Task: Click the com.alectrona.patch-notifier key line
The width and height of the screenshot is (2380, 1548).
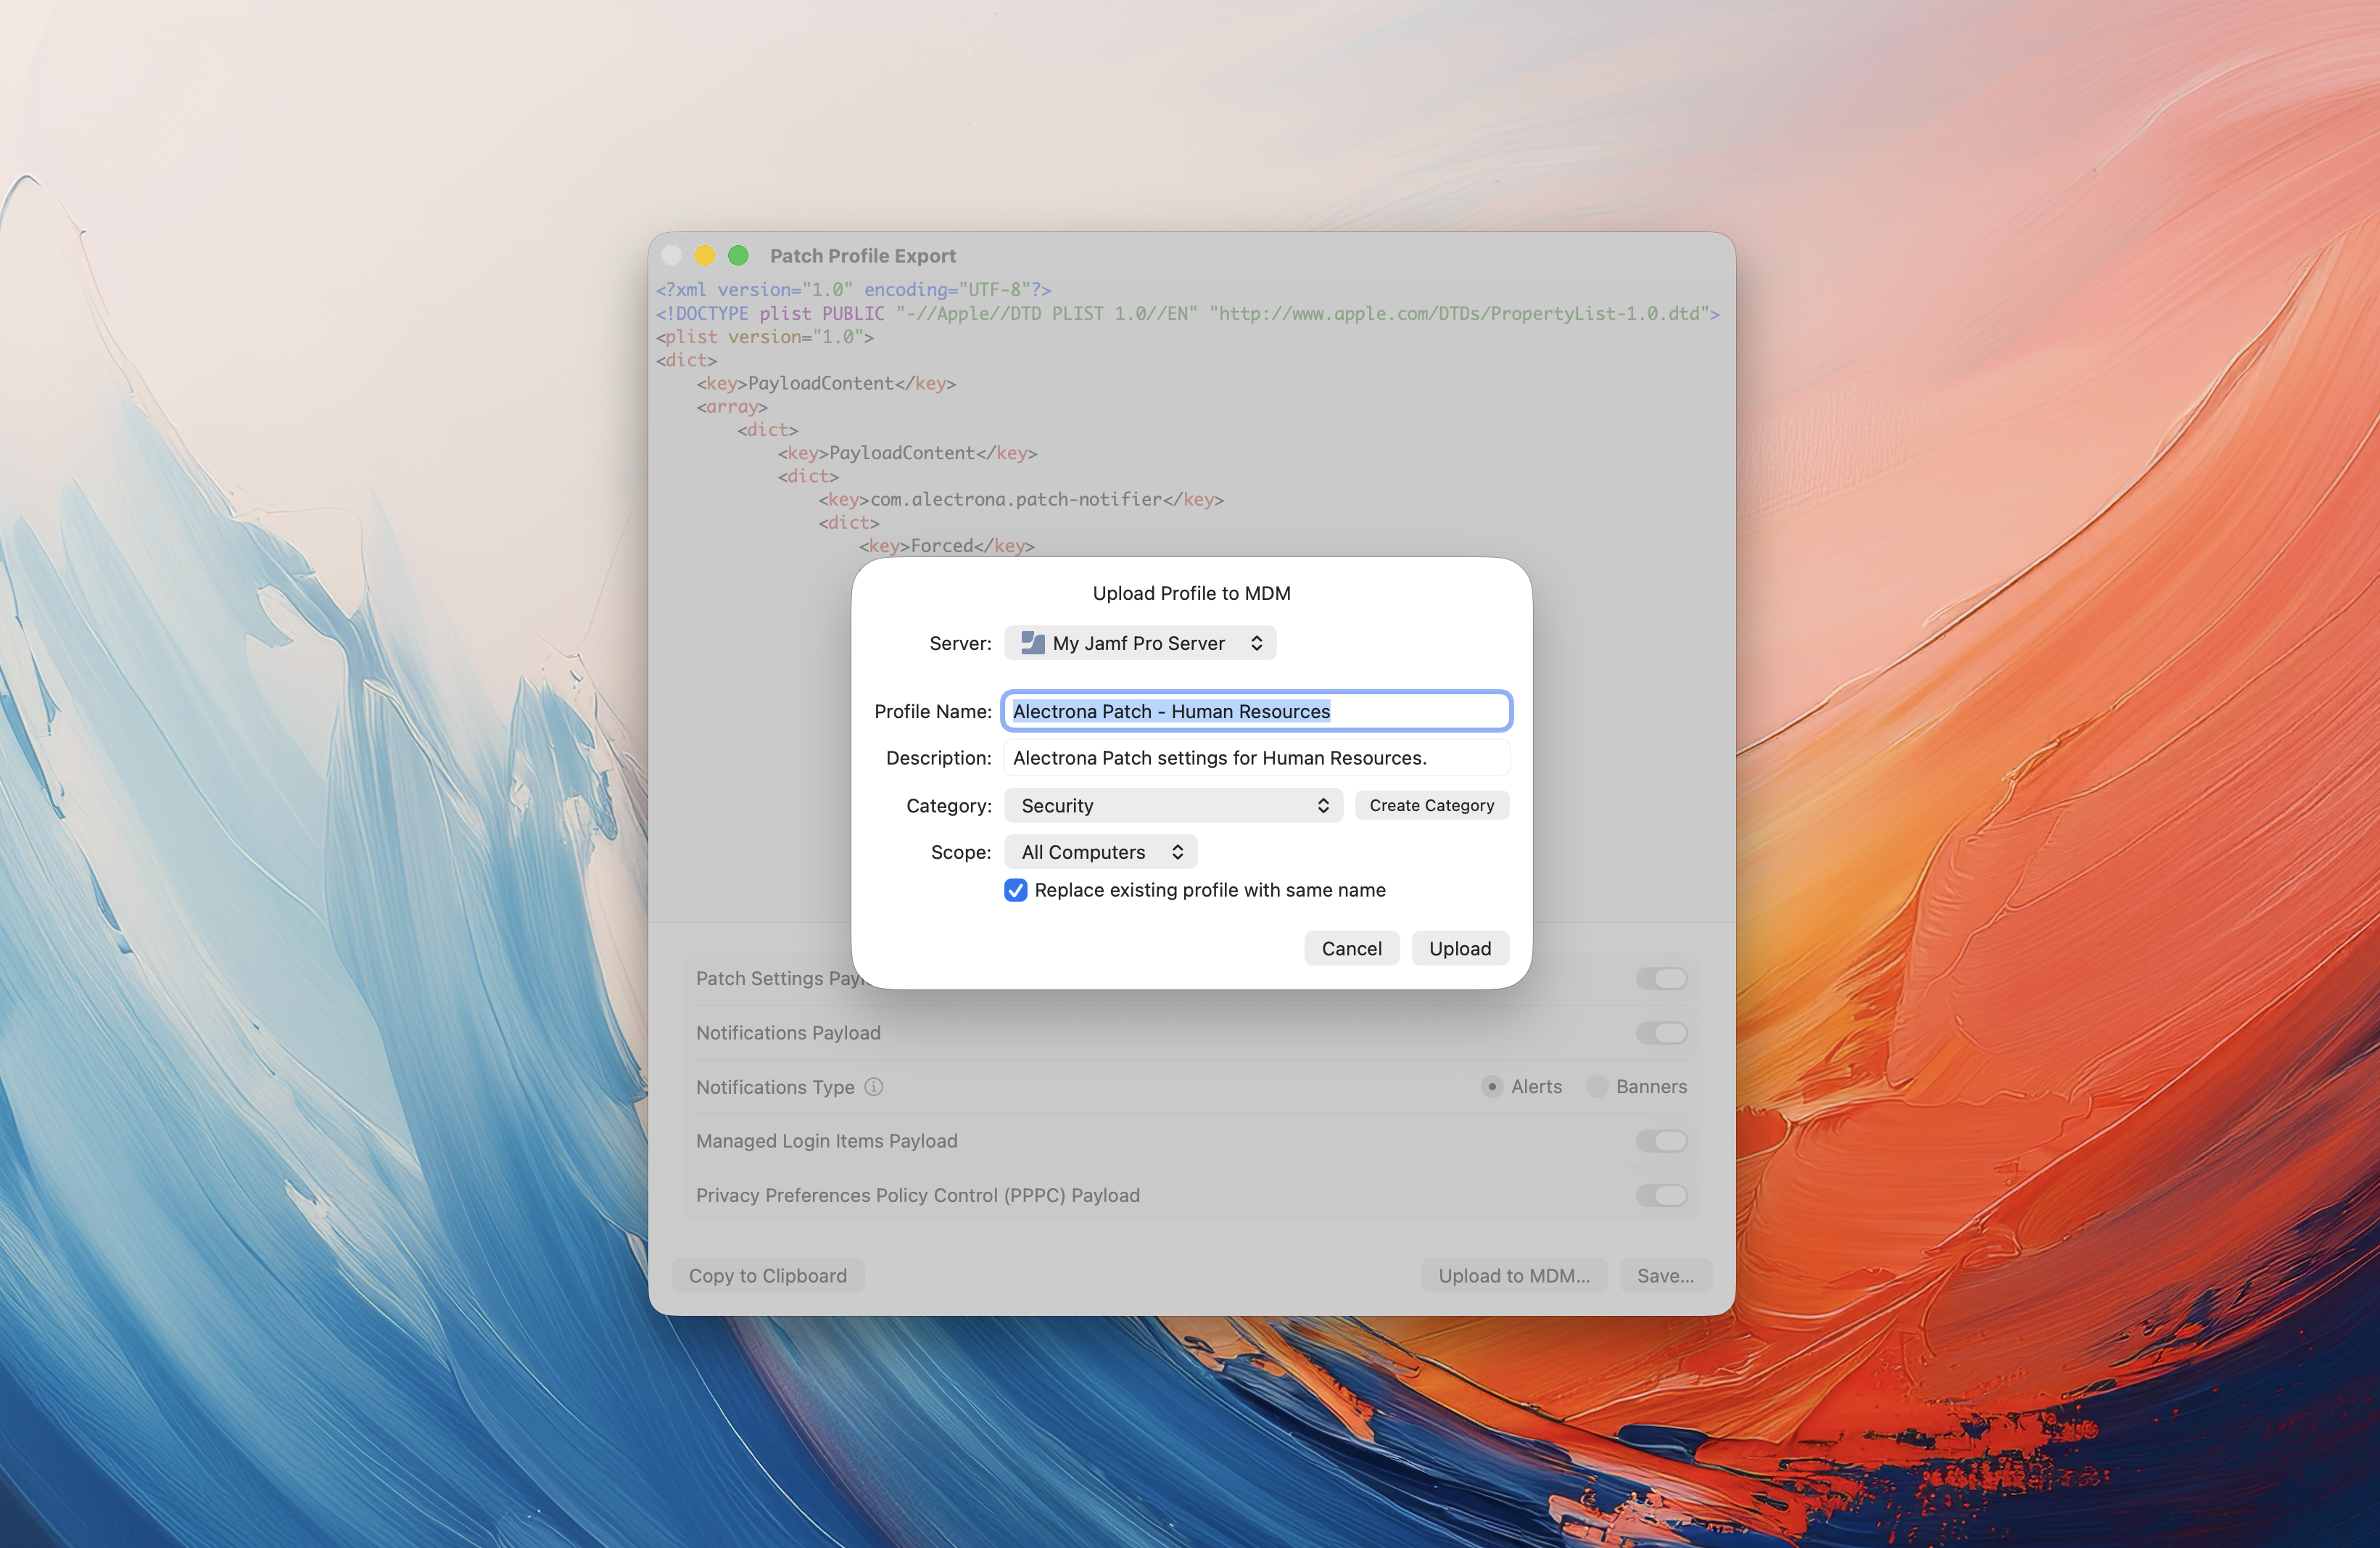Action: [1021, 499]
